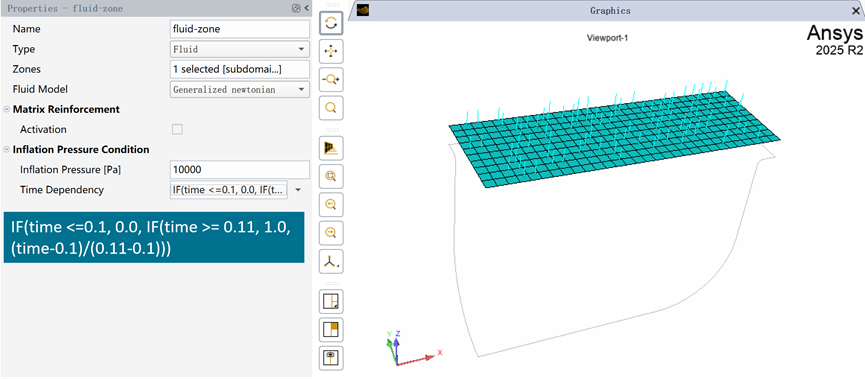Select the Zoom in/out tool

331,79
